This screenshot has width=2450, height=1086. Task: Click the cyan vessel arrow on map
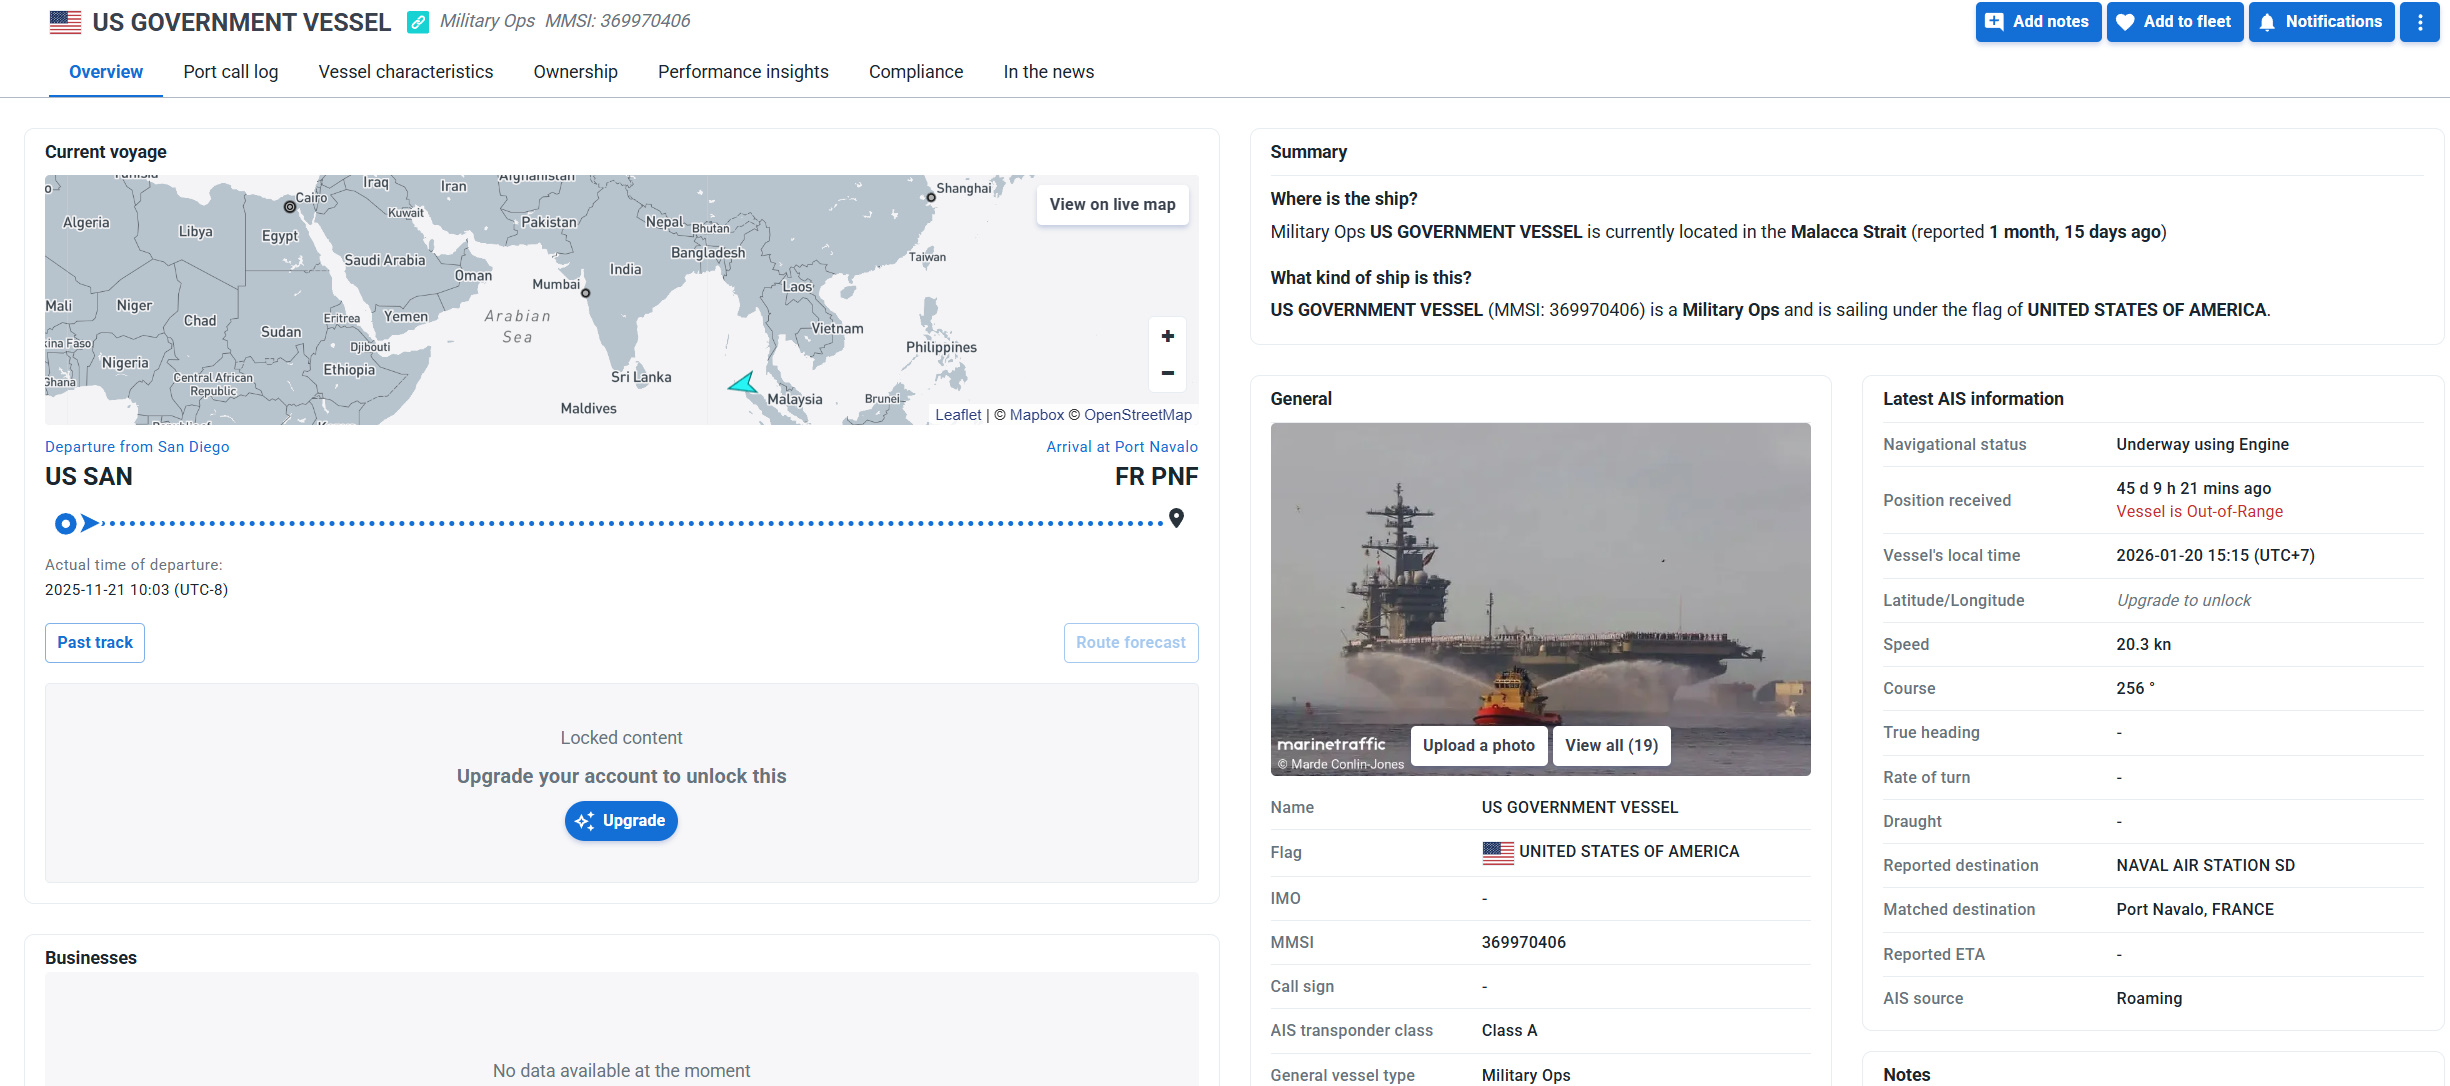(x=743, y=383)
